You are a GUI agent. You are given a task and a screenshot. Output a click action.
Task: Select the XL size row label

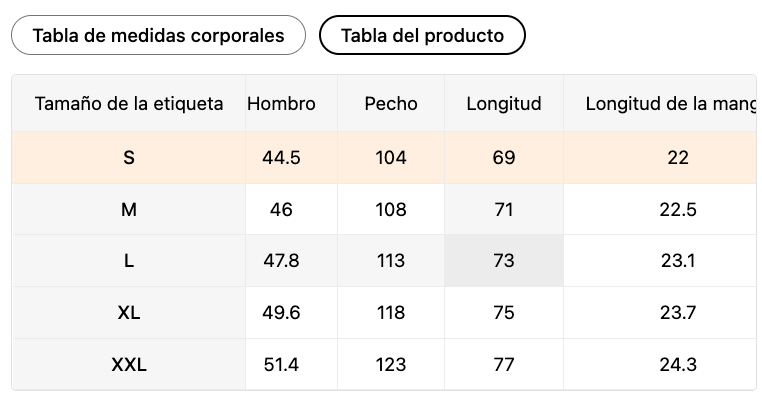(129, 313)
